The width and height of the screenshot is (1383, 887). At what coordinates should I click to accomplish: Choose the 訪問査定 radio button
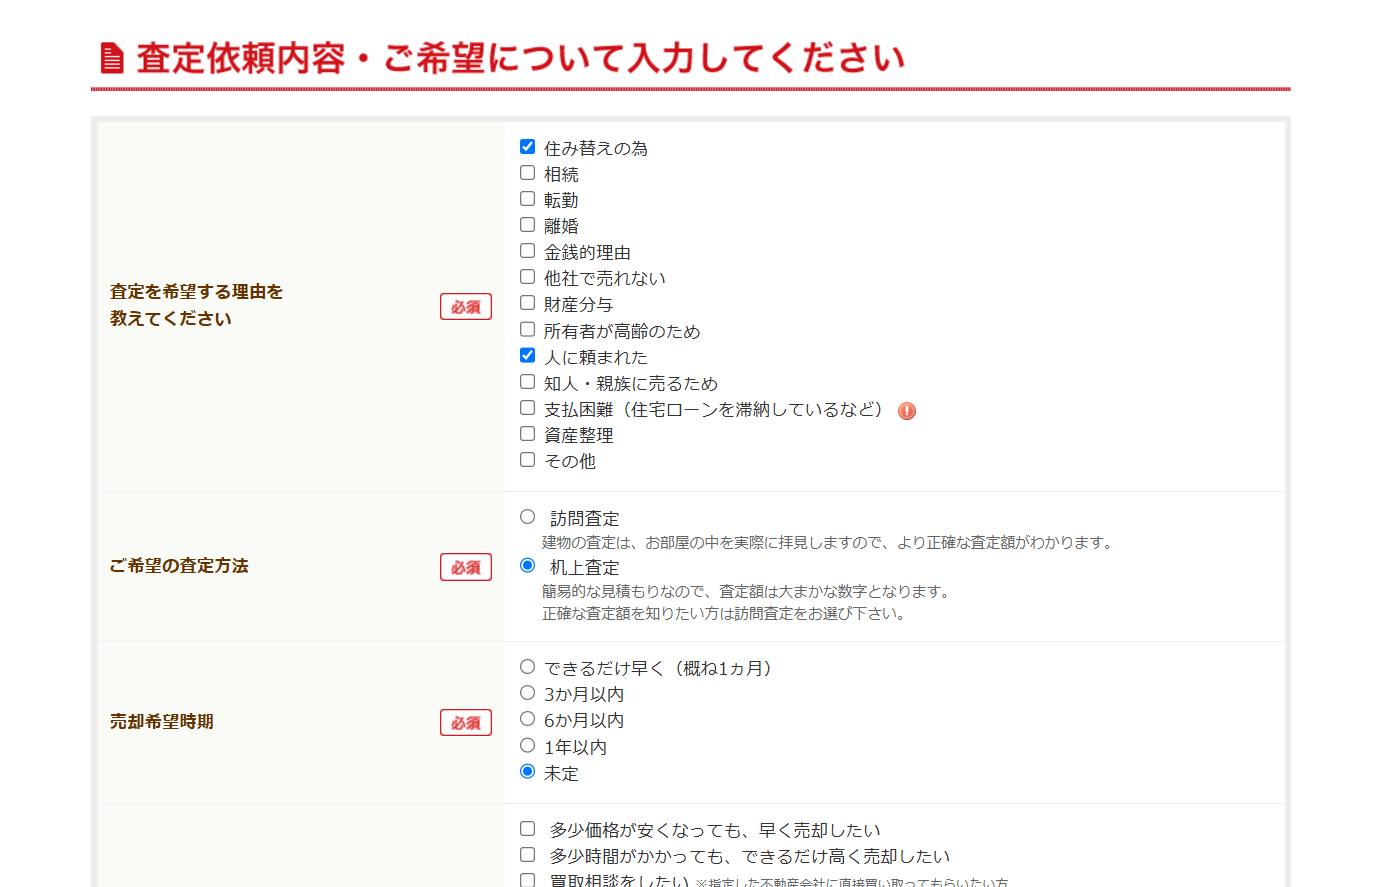coord(527,517)
